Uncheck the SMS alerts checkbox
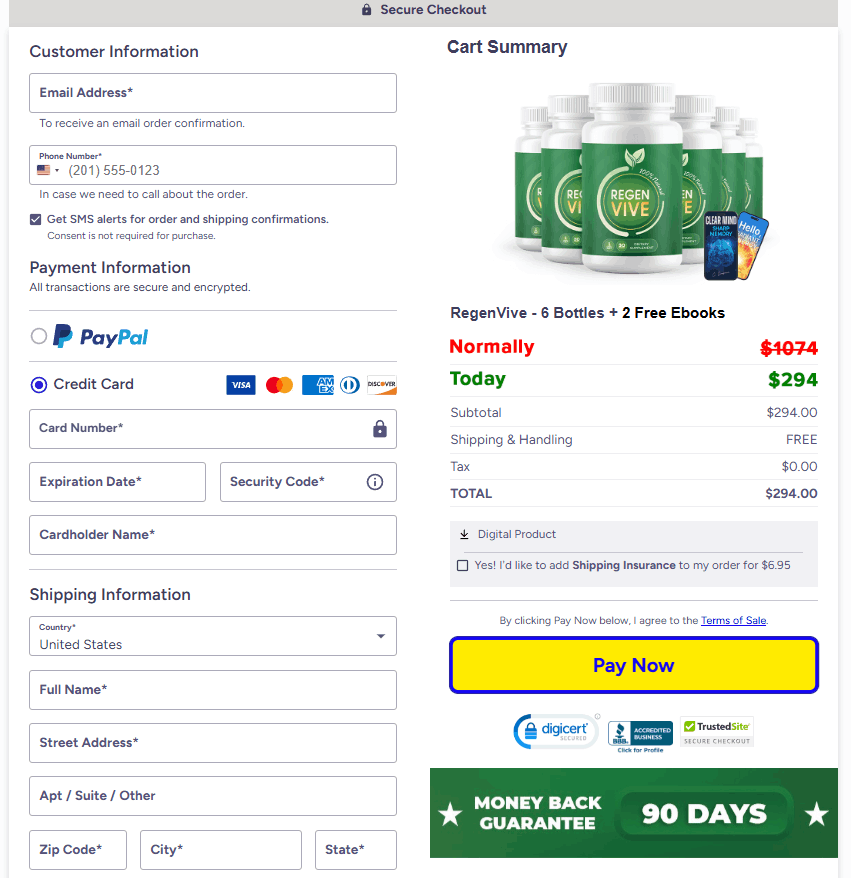Image resolution: width=851 pixels, height=878 pixels. coord(36,219)
